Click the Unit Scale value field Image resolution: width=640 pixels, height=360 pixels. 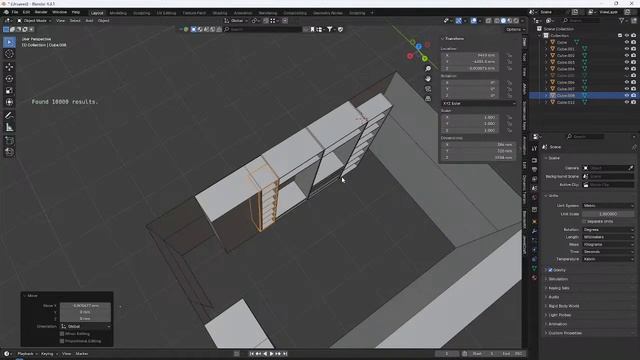pyautogui.click(x=608, y=214)
